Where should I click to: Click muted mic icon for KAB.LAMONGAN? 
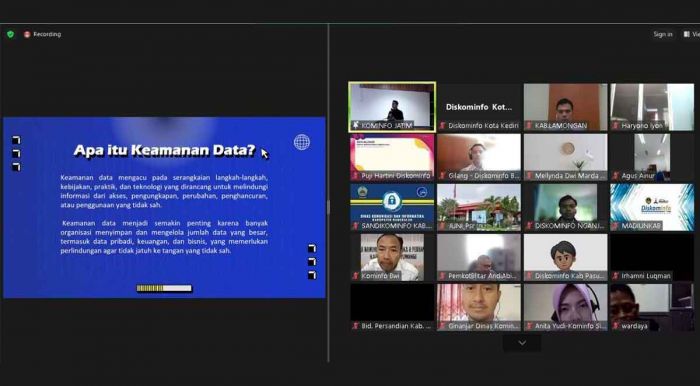pyautogui.click(x=529, y=126)
